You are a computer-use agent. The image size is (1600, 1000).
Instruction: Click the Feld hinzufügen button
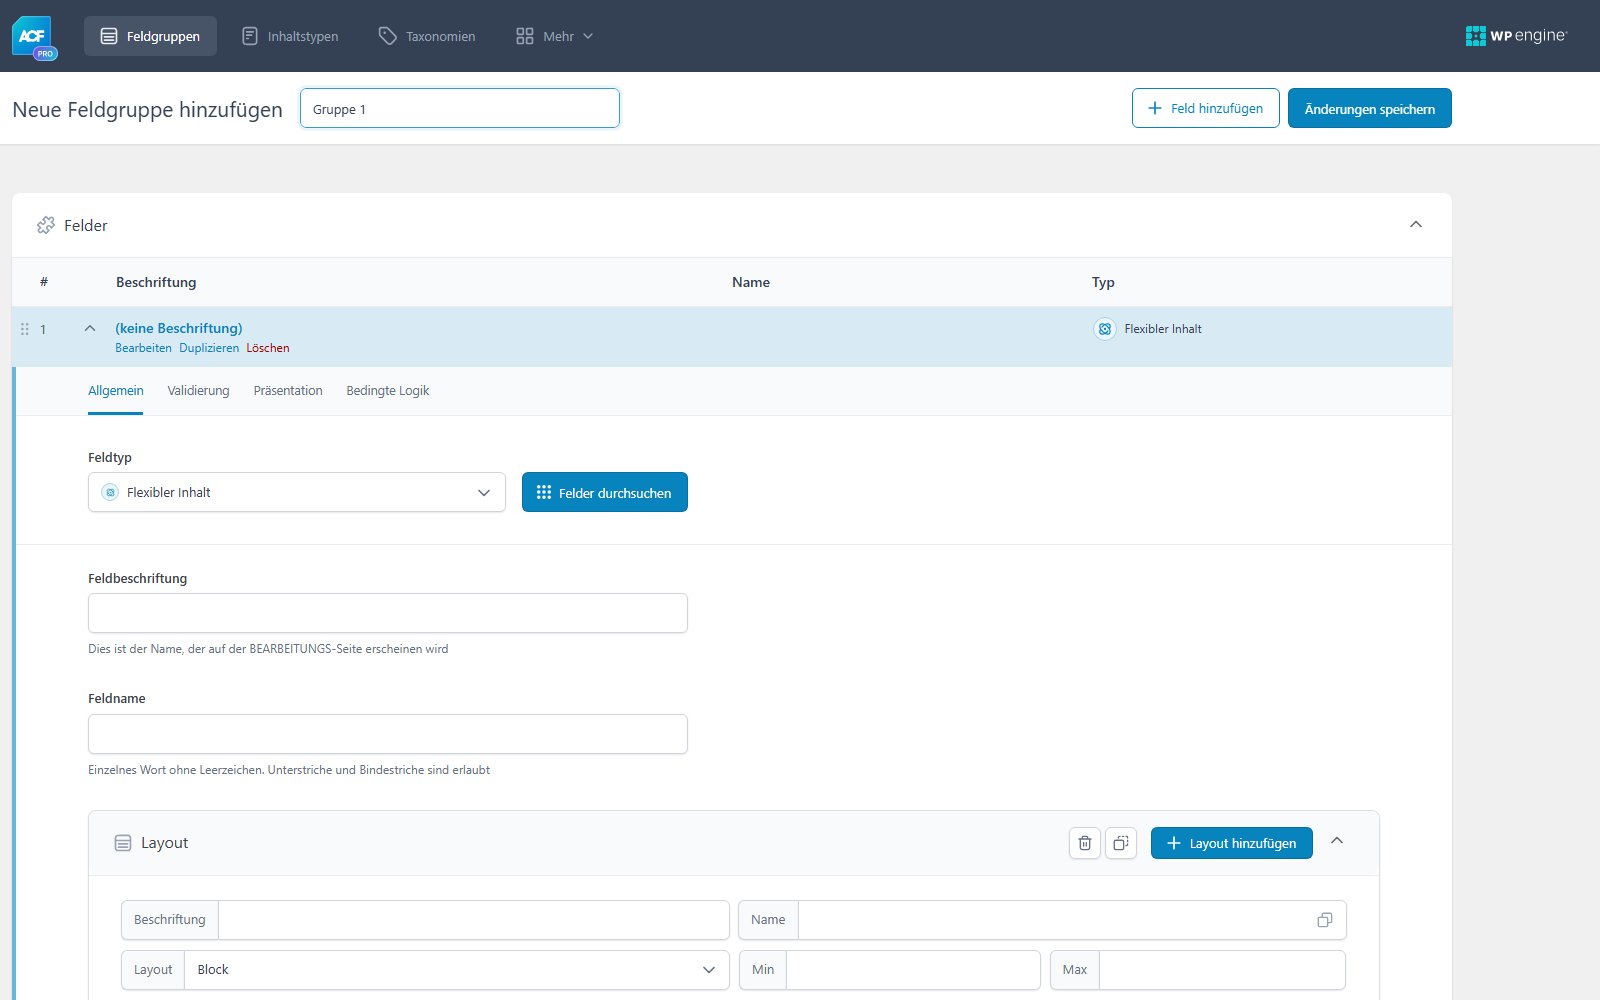(1205, 108)
